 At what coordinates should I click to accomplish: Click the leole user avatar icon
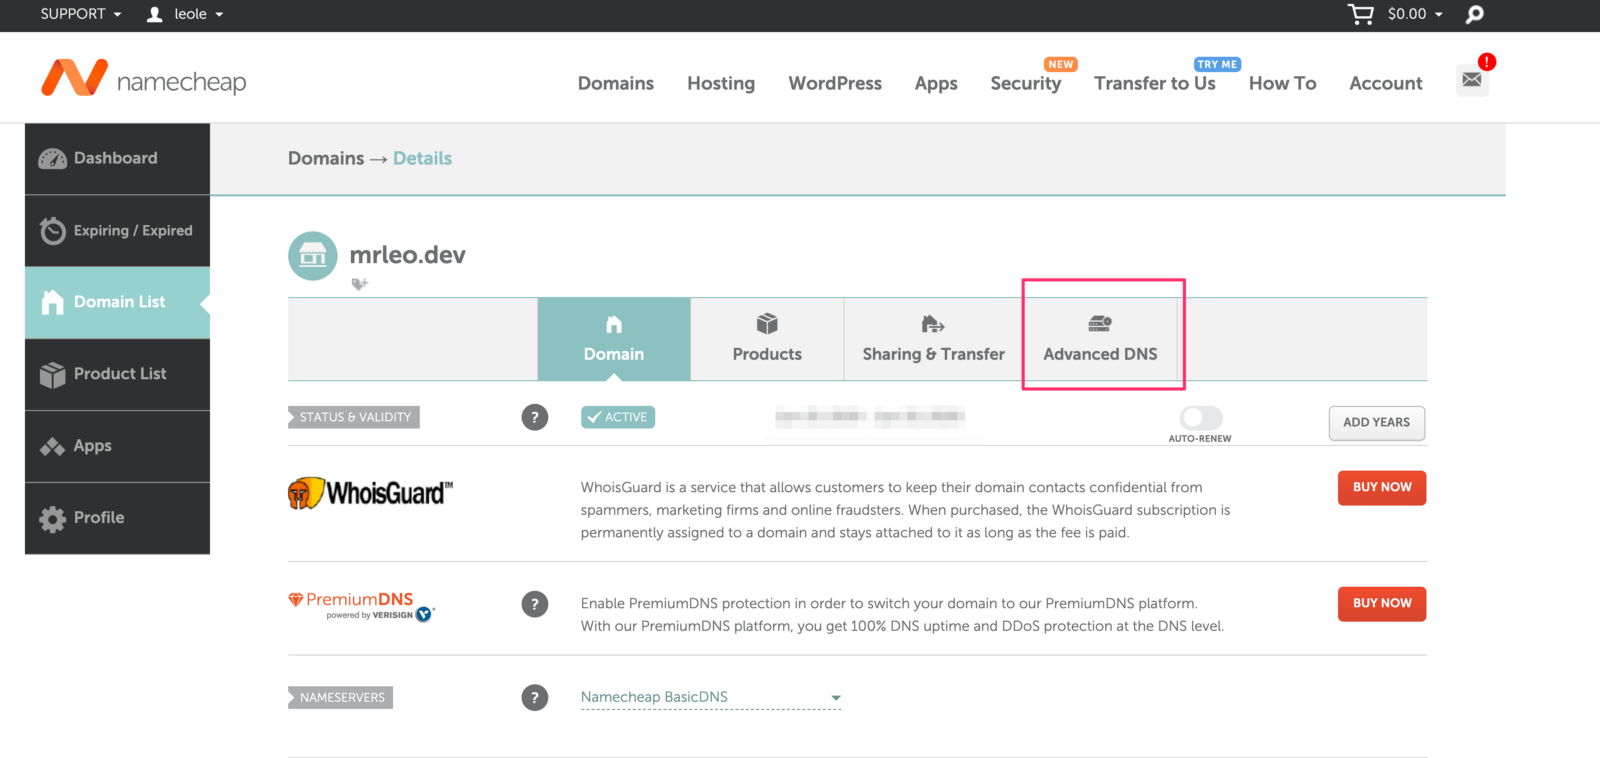(155, 14)
